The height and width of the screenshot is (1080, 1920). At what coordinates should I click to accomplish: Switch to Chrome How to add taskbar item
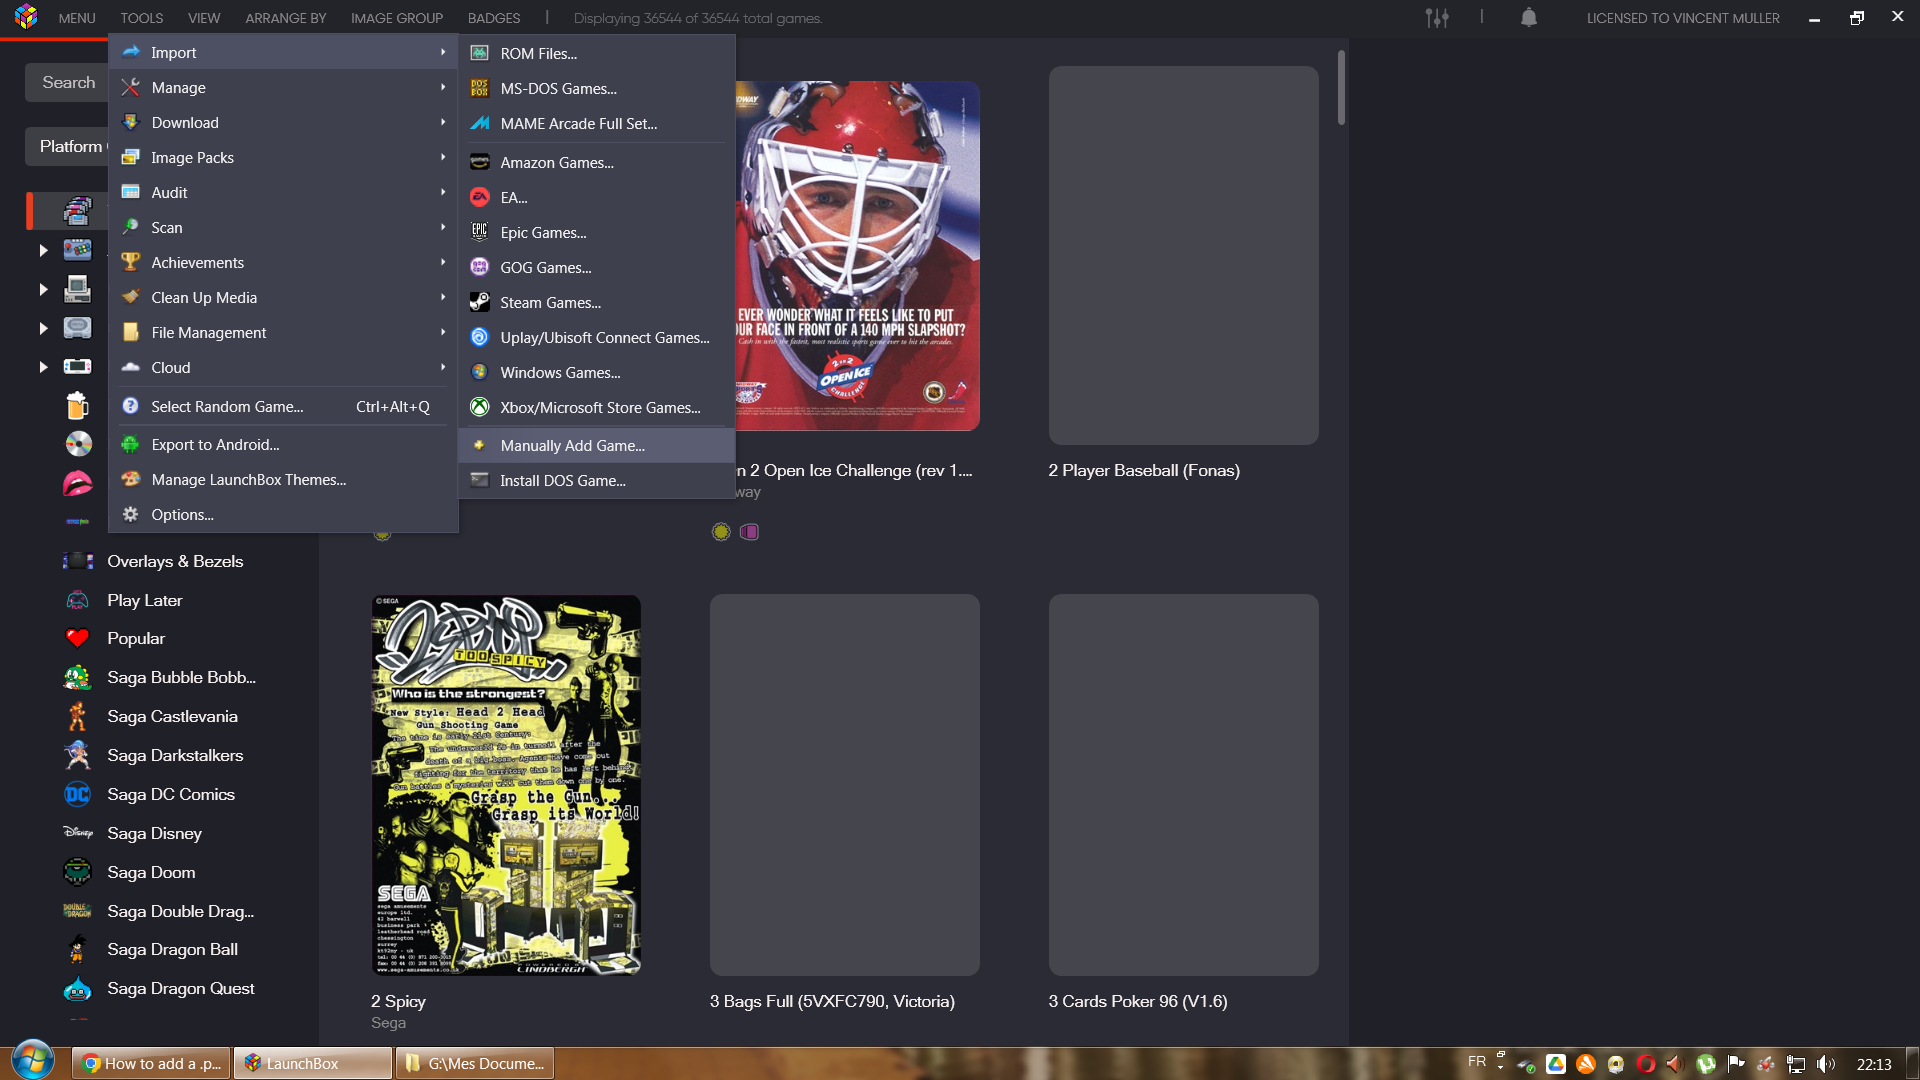coord(152,1063)
